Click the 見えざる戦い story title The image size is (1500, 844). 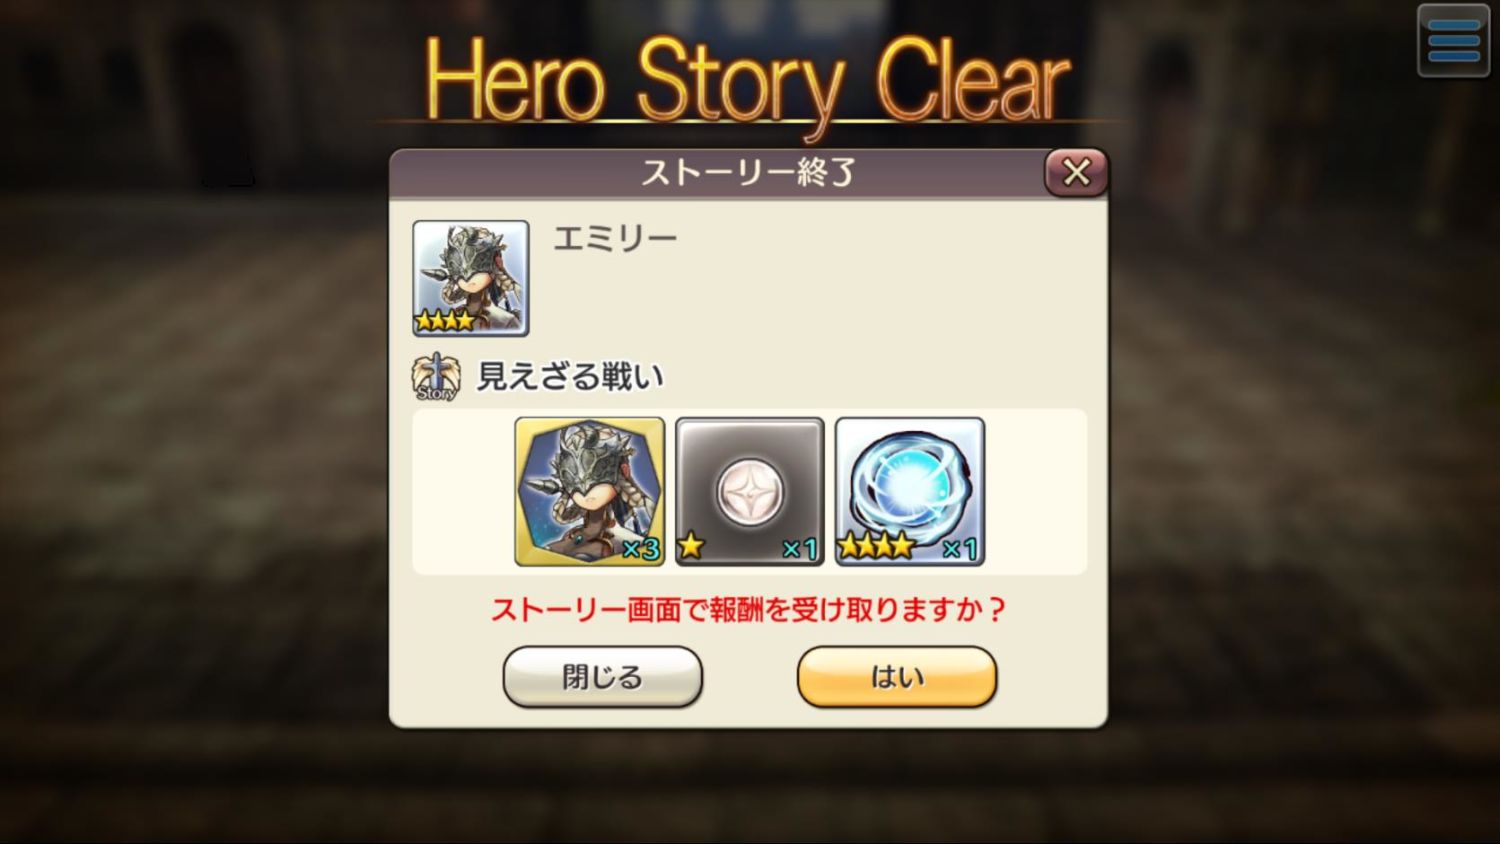click(570, 377)
